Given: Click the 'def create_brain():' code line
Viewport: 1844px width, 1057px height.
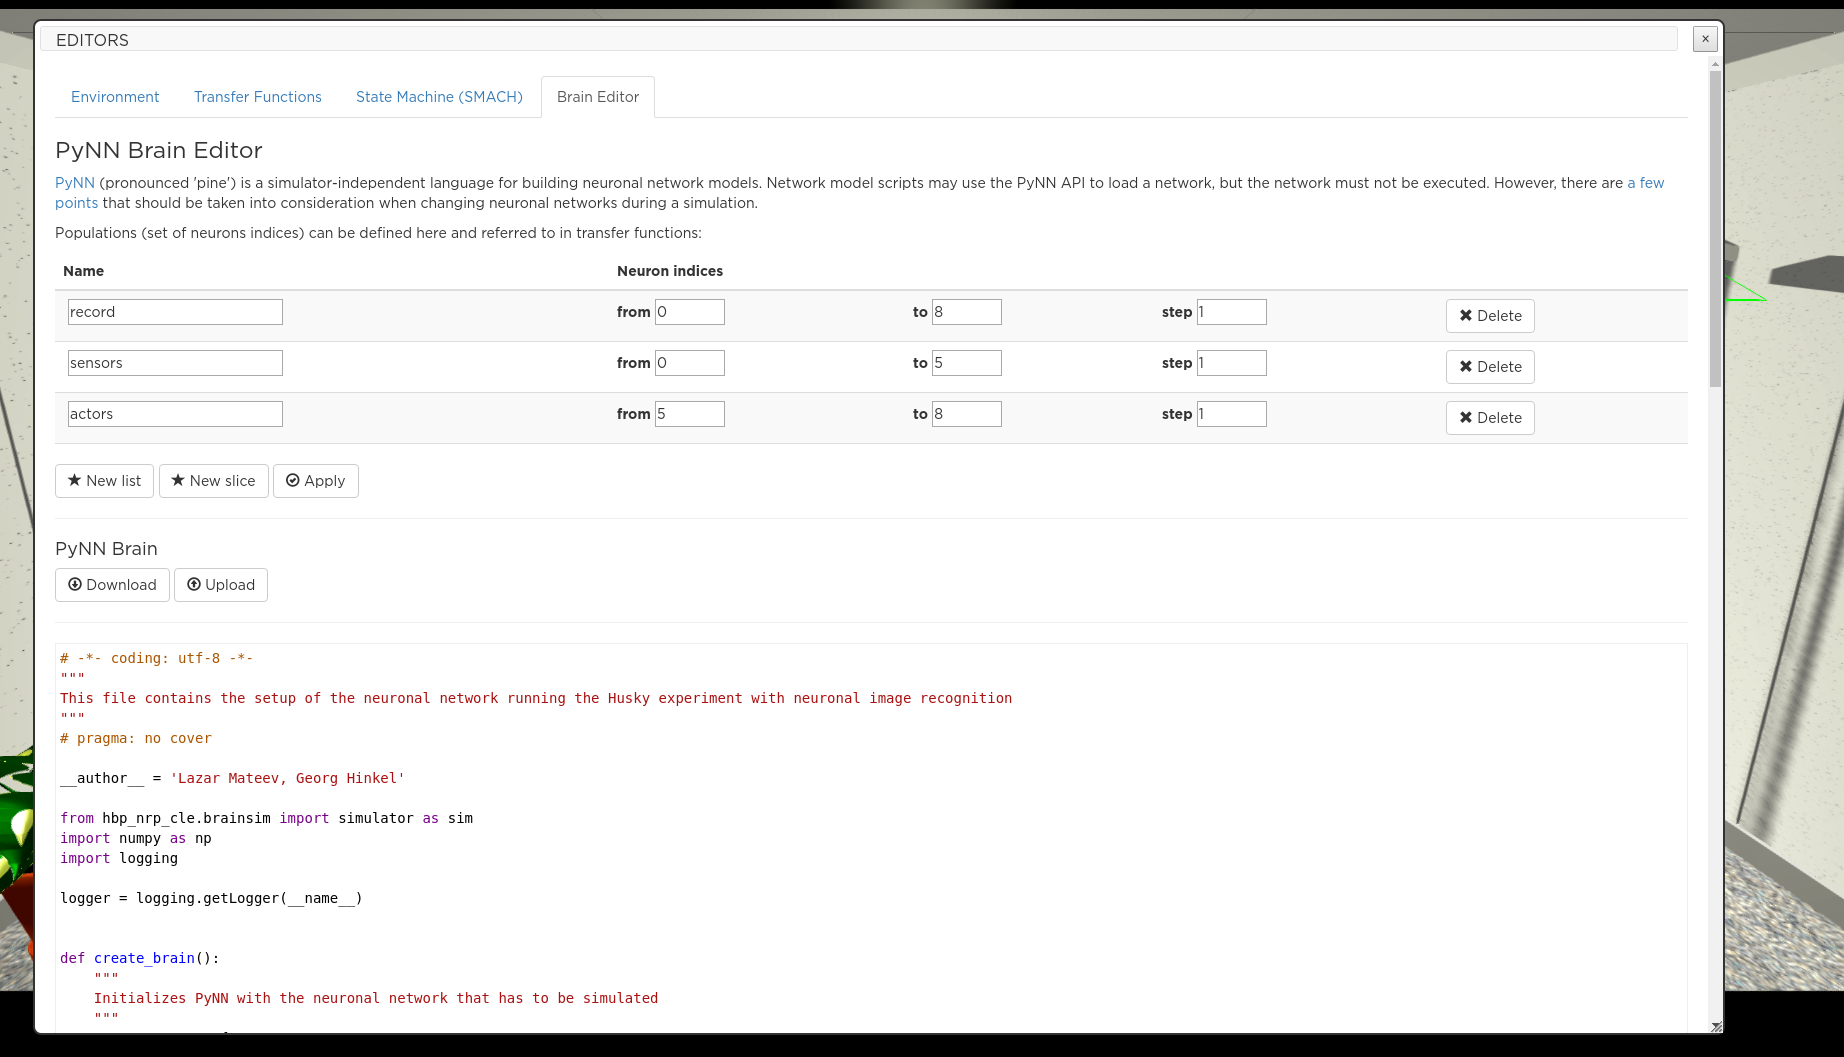Looking at the screenshot, I should pos(139,958).
